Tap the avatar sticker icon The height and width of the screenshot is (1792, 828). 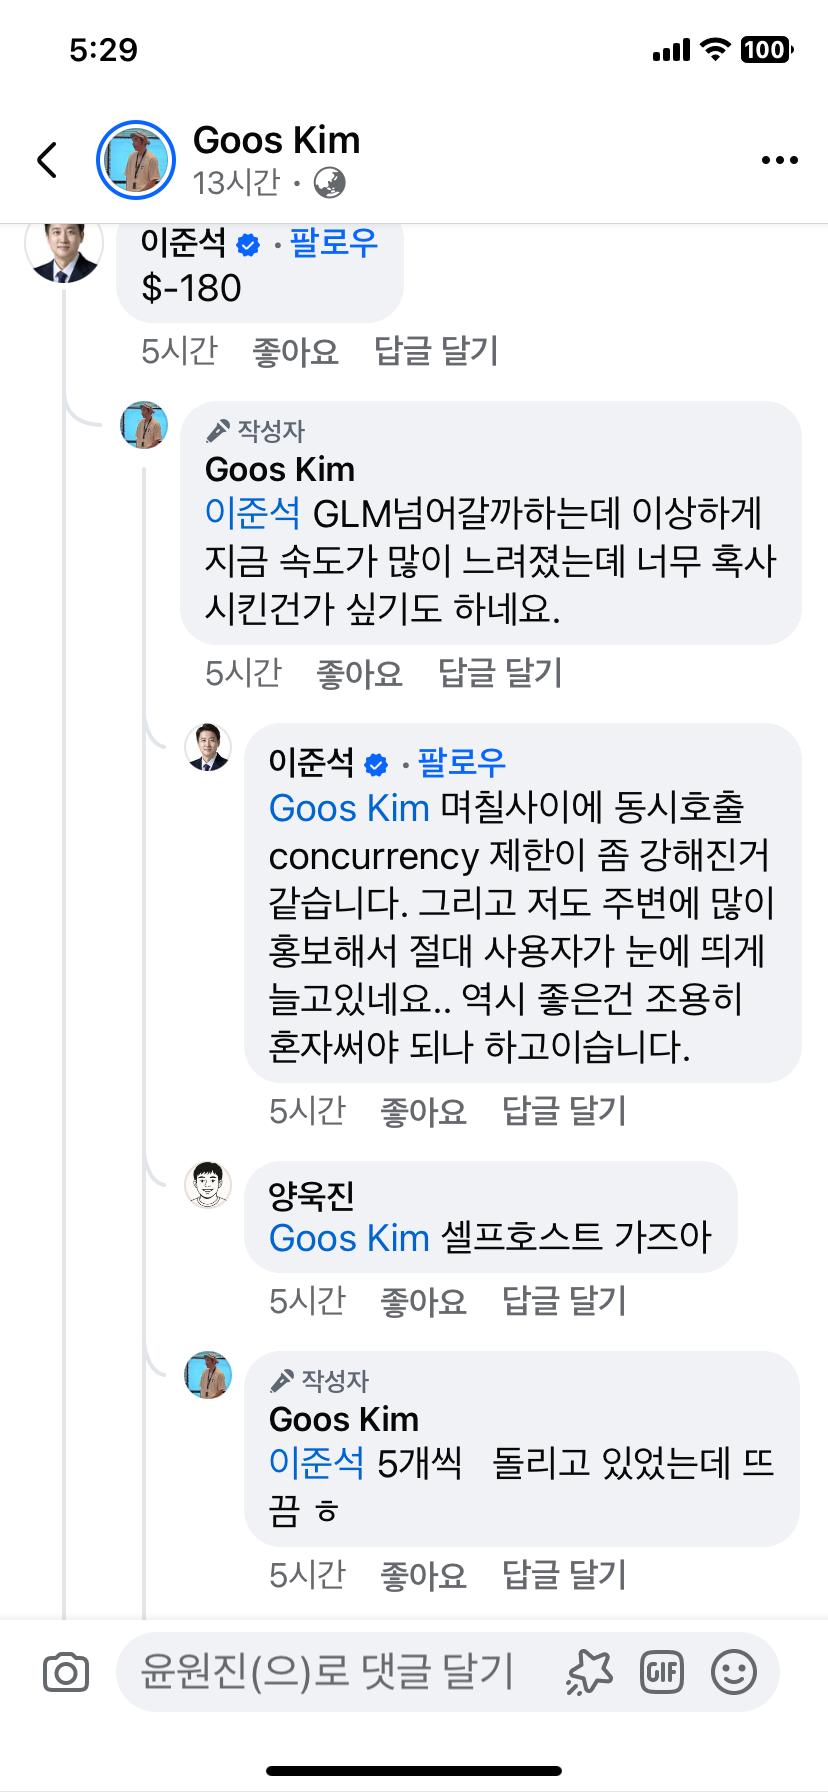pyautogui.click(x=589, y=1672)
